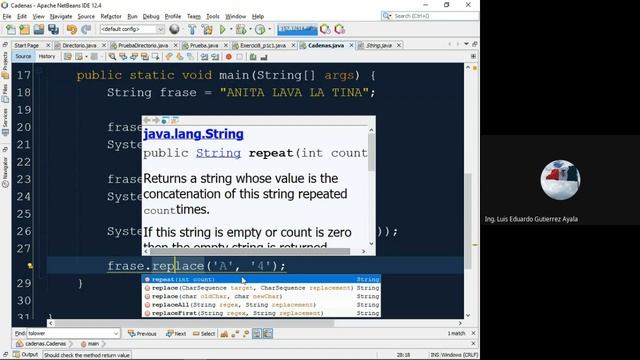The image size is (640, 360).
Task: Click the Clean and Build icon
Action: pyautogui.click(x=207, y=29)
